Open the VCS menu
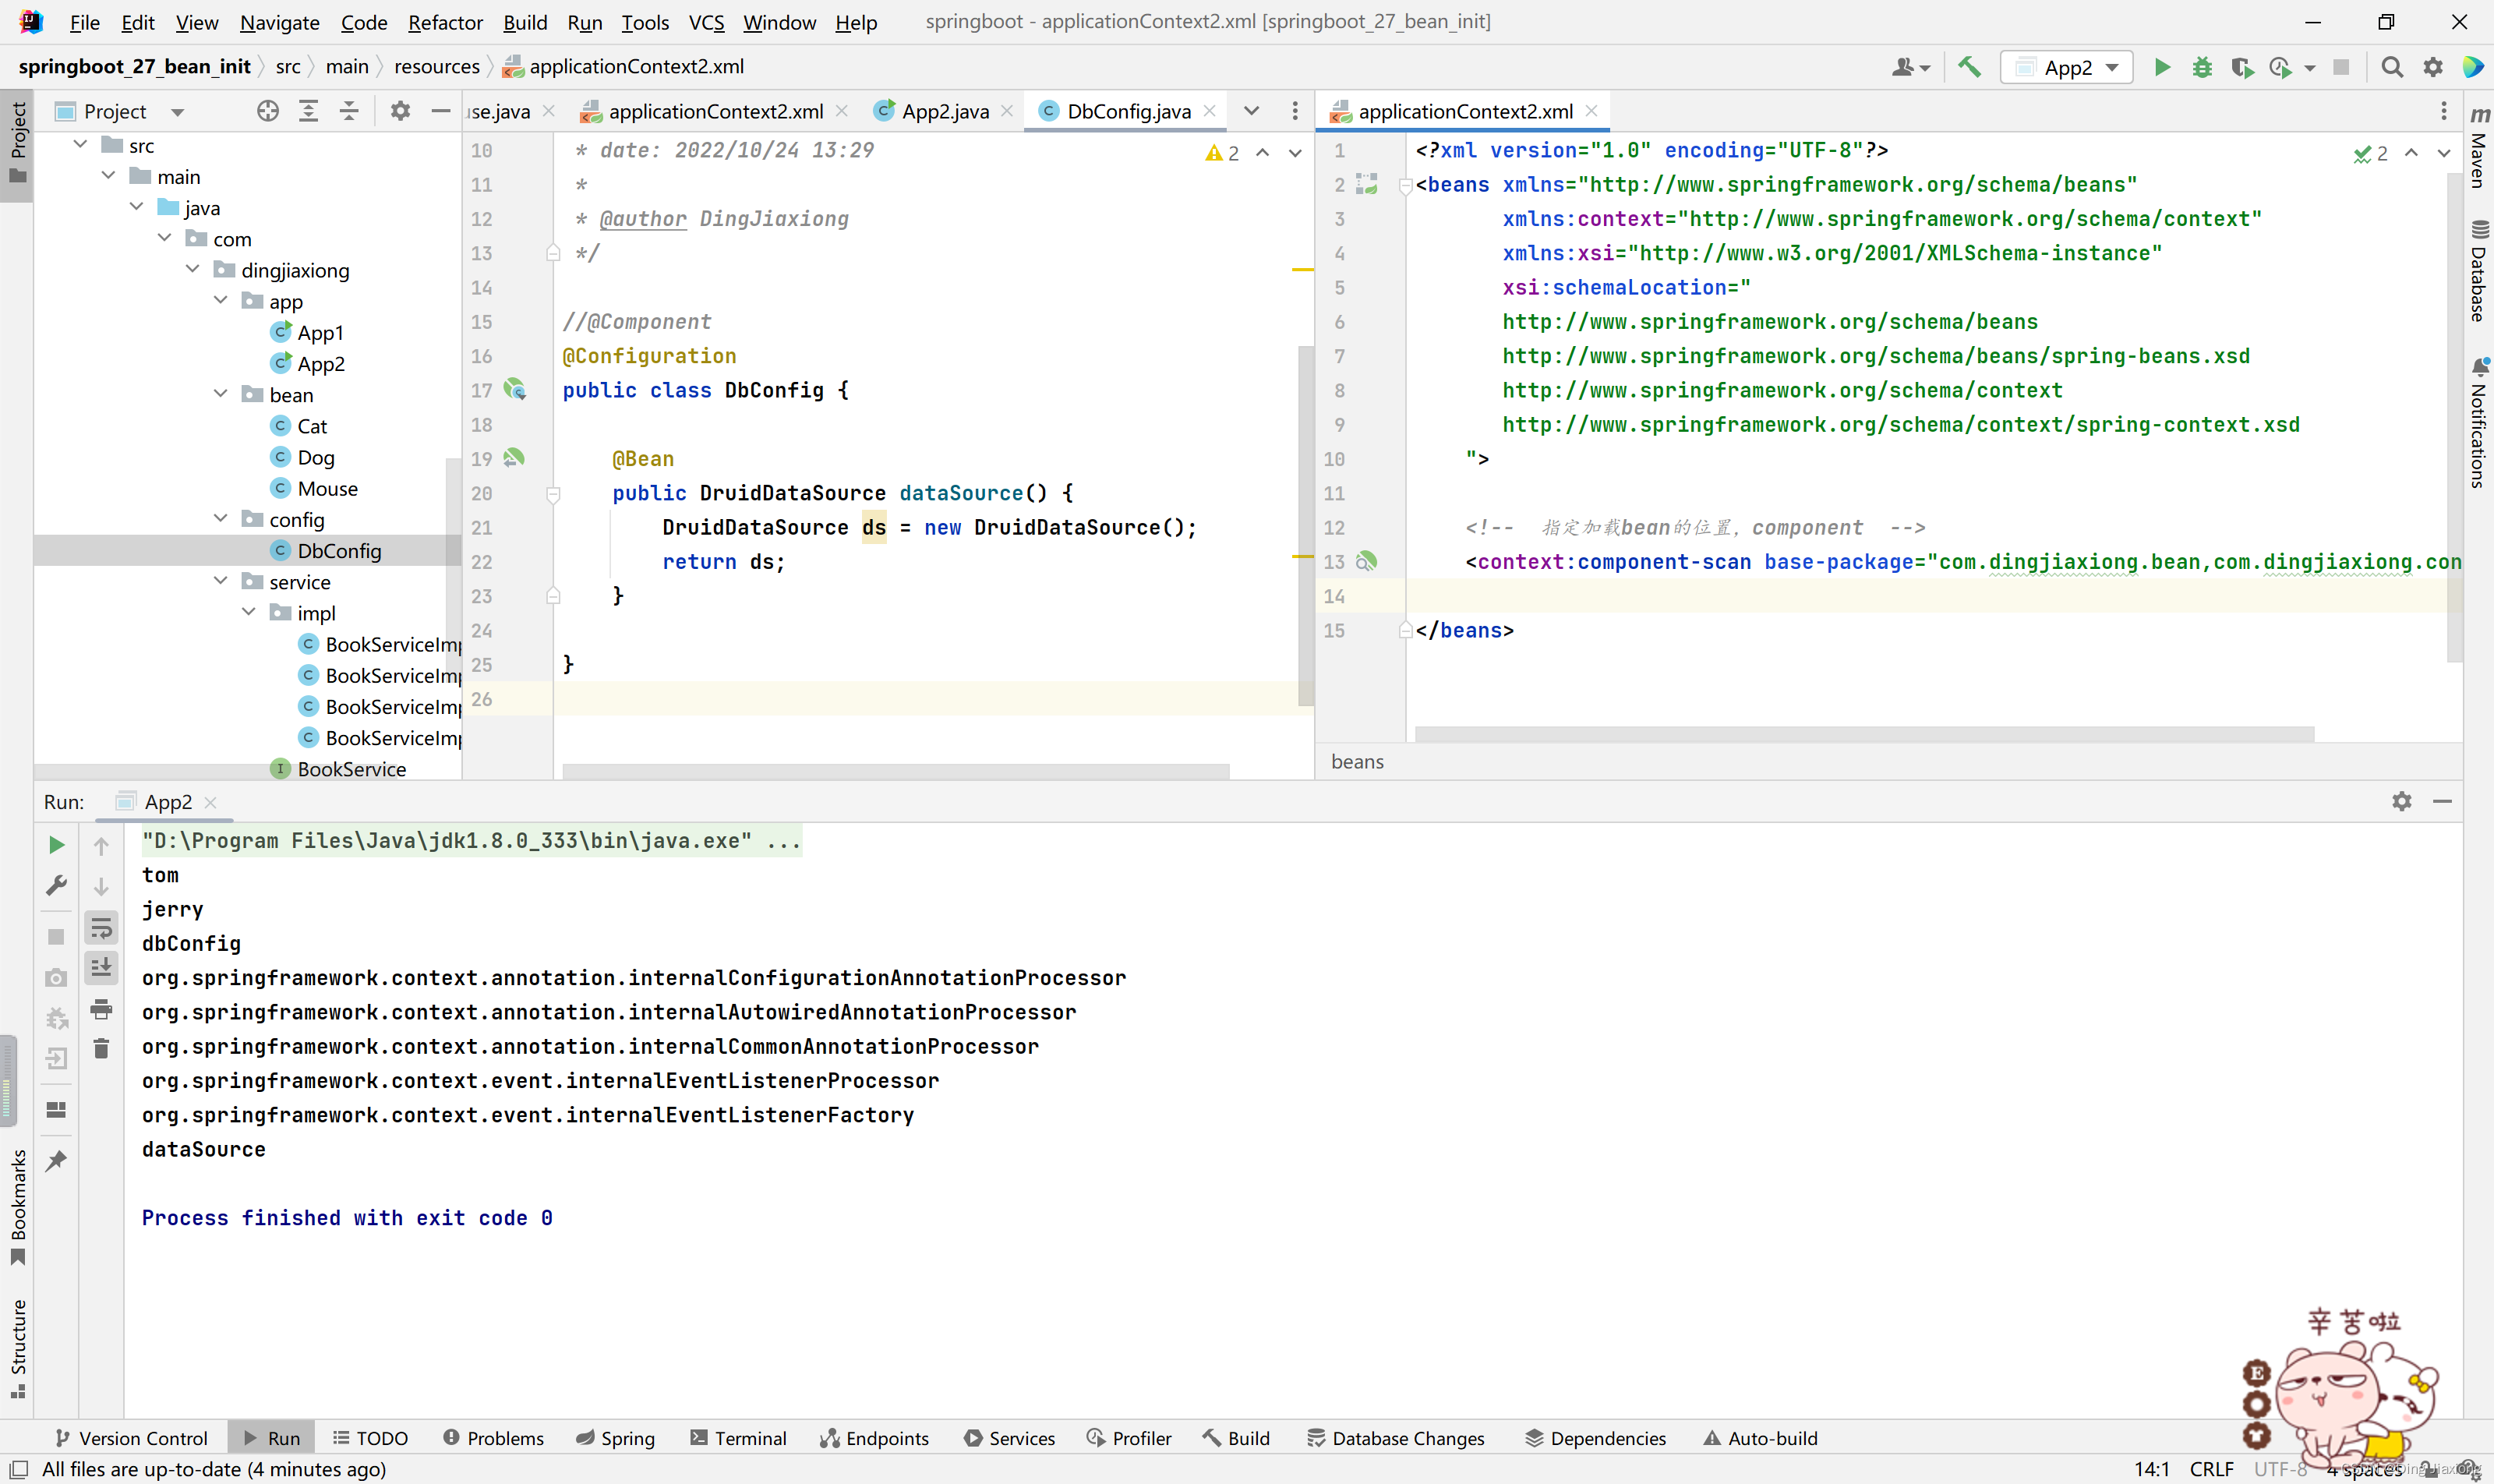The height and width of the screenshot is (1484, 2494). pos(706,22)
